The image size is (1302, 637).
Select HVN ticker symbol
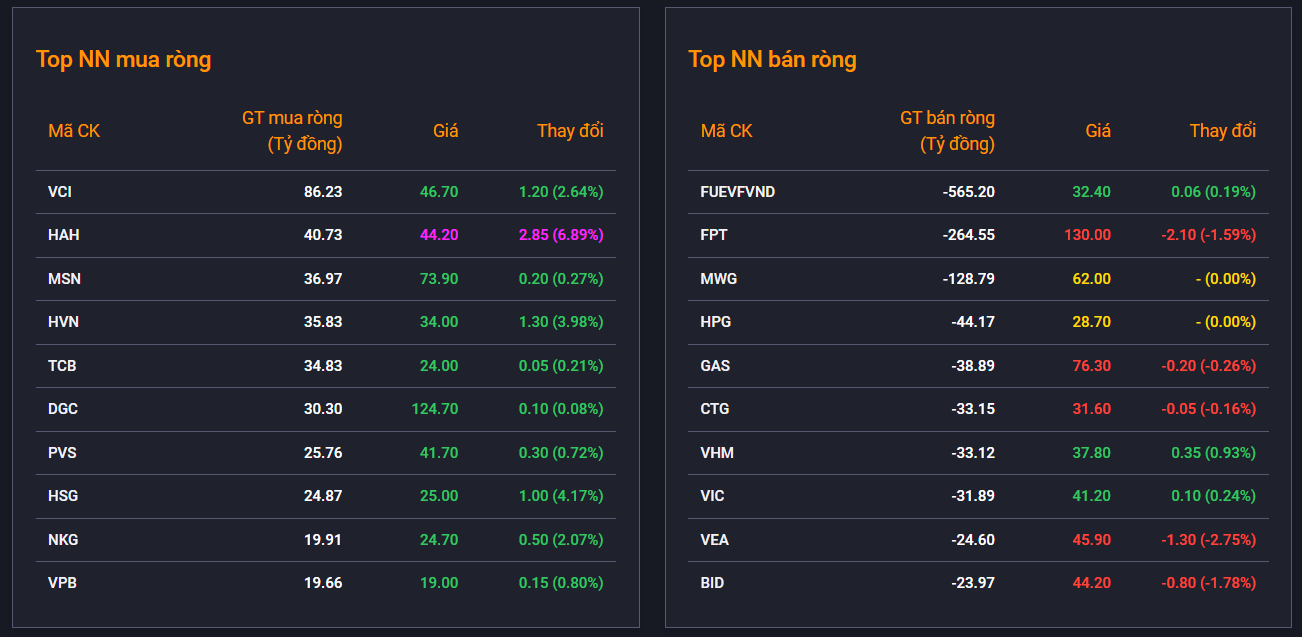(x=63, y=322)
